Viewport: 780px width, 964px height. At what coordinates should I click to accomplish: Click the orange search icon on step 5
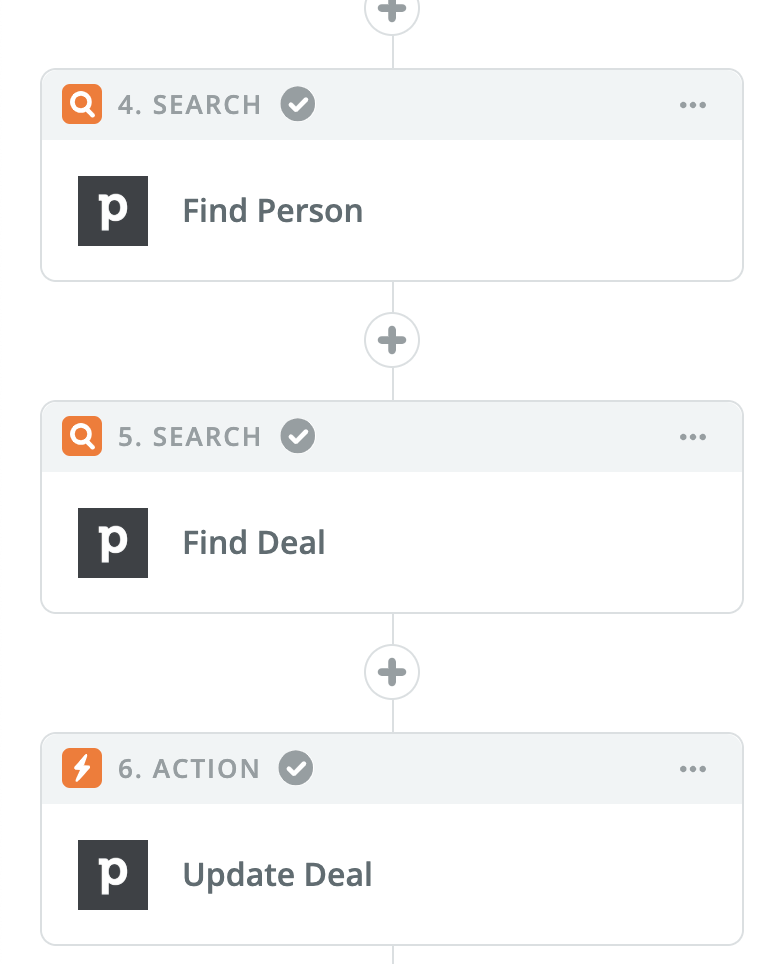[x=82, y=436]
